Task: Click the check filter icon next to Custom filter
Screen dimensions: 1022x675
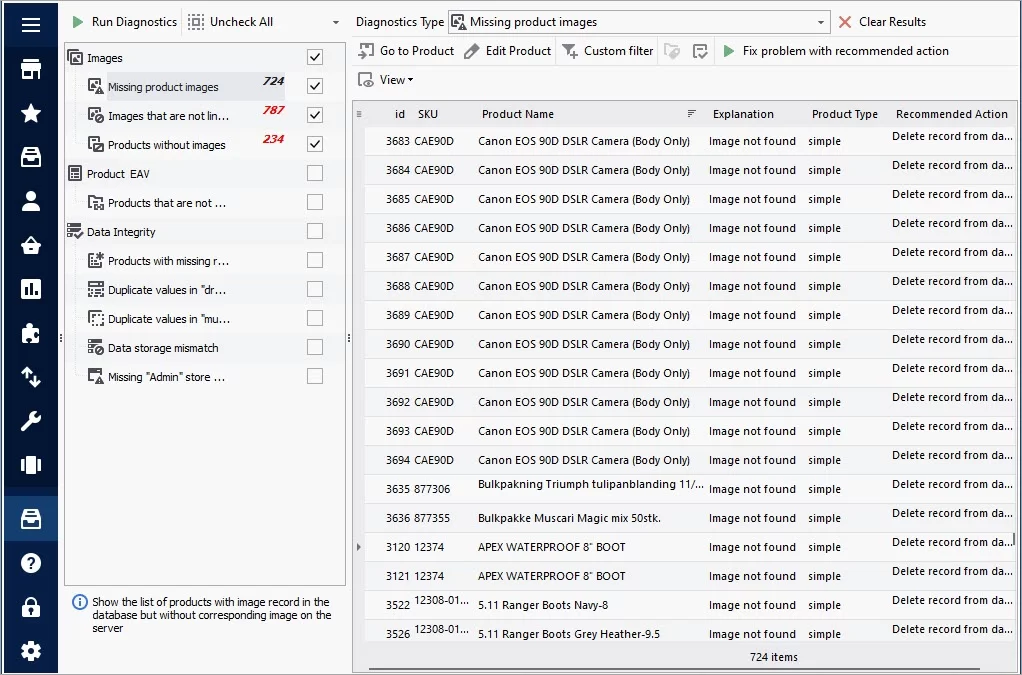Action: [x=700, y=51]
